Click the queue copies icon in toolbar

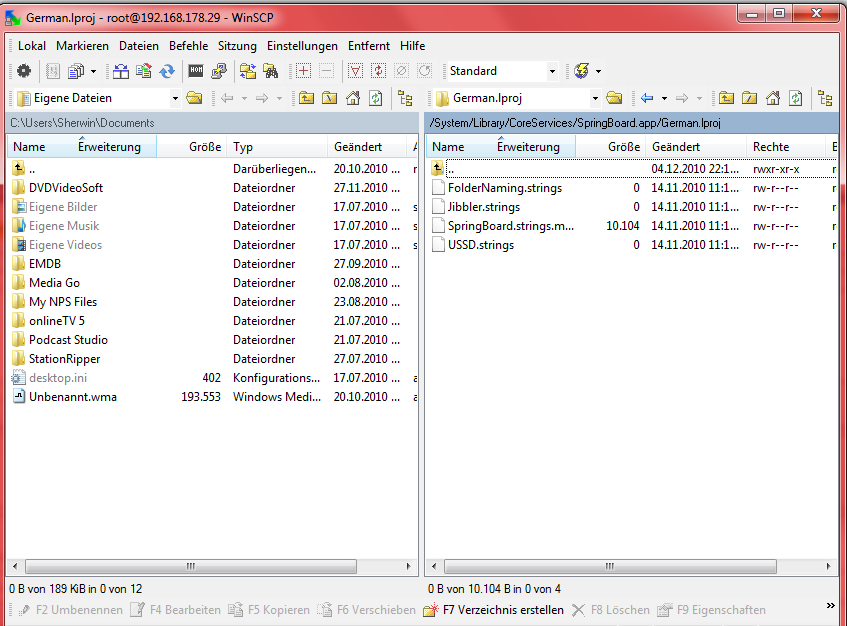click(x=76, y=71)
